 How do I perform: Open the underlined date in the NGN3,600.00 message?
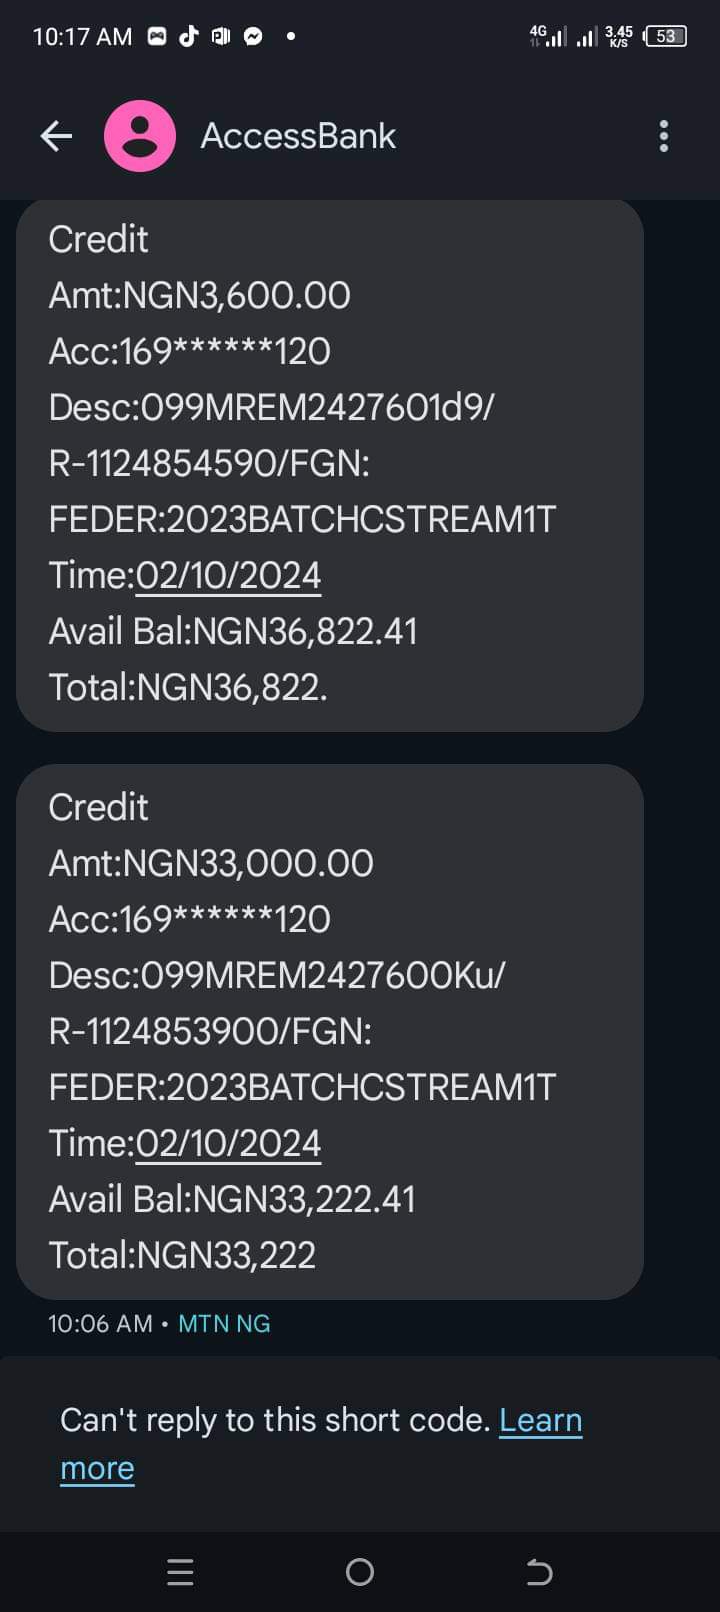point(228,576)
